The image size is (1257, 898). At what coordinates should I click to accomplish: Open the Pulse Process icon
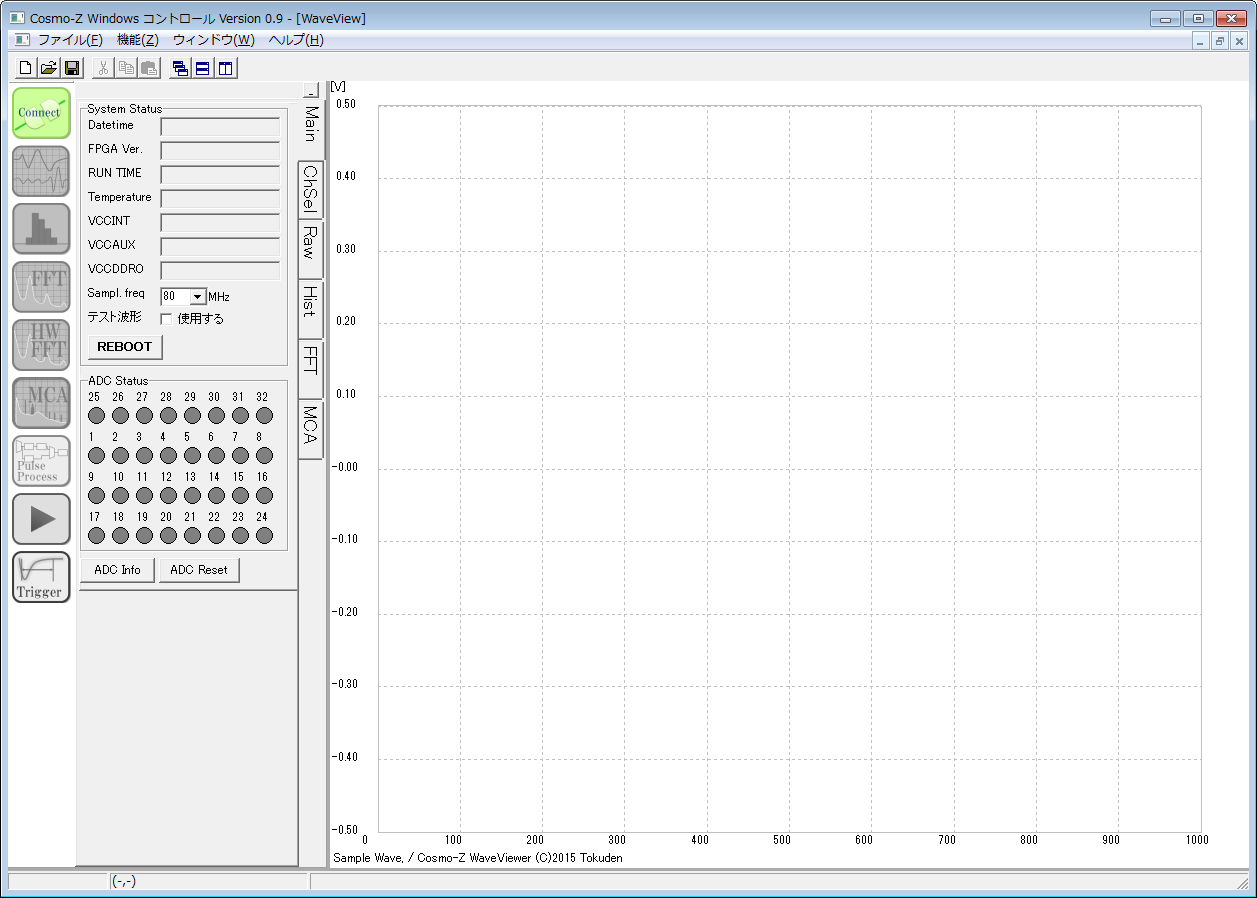tap(41, 461)
